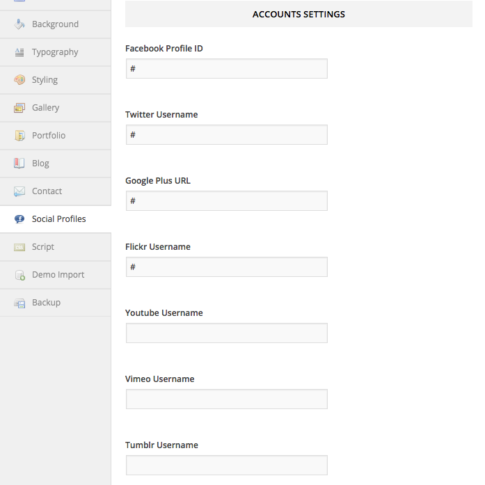The height and width of the screenshot is (485, 485).
Task: Focus the Facebook Profile ID field
Action: tap(227, 69)
